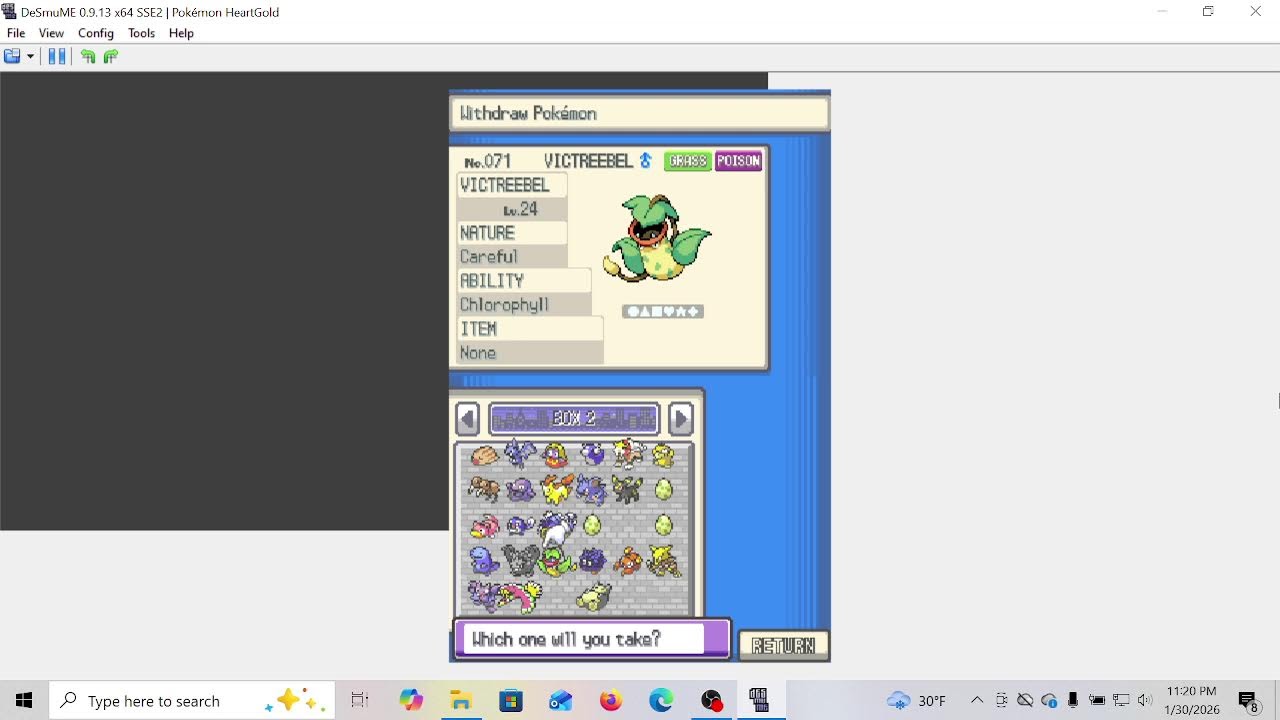Select the egg above the Gastly icon

[592, 525]
